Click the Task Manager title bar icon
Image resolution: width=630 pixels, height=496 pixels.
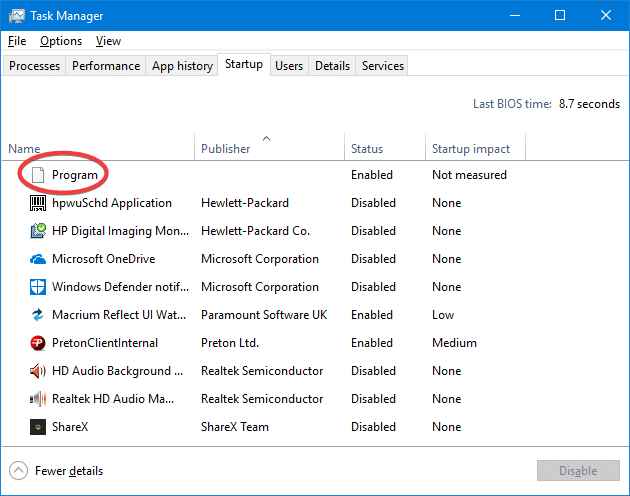pos(17,16)
